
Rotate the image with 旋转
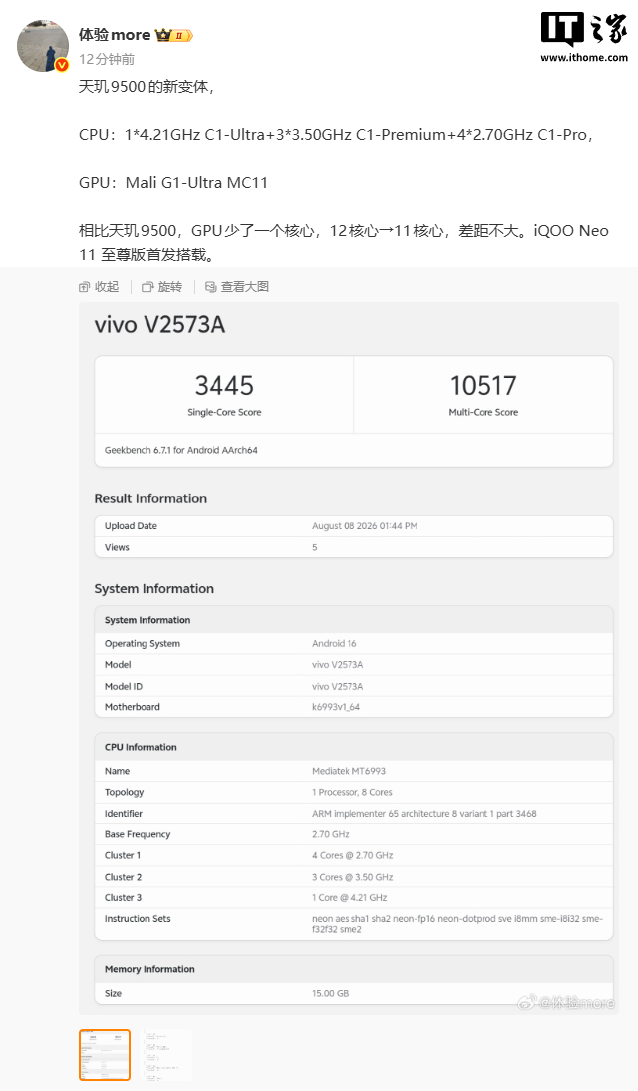(x=162, y=287)
